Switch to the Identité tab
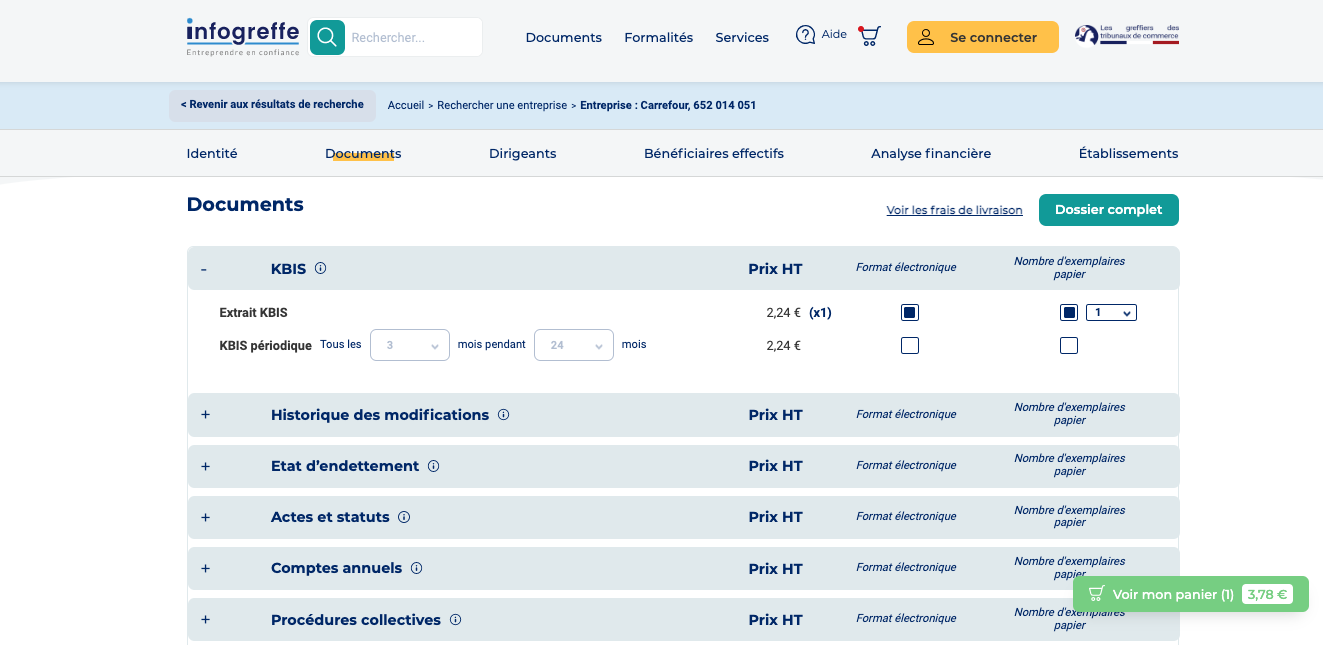Screen dimensions: 1323x645 (212, 153)
